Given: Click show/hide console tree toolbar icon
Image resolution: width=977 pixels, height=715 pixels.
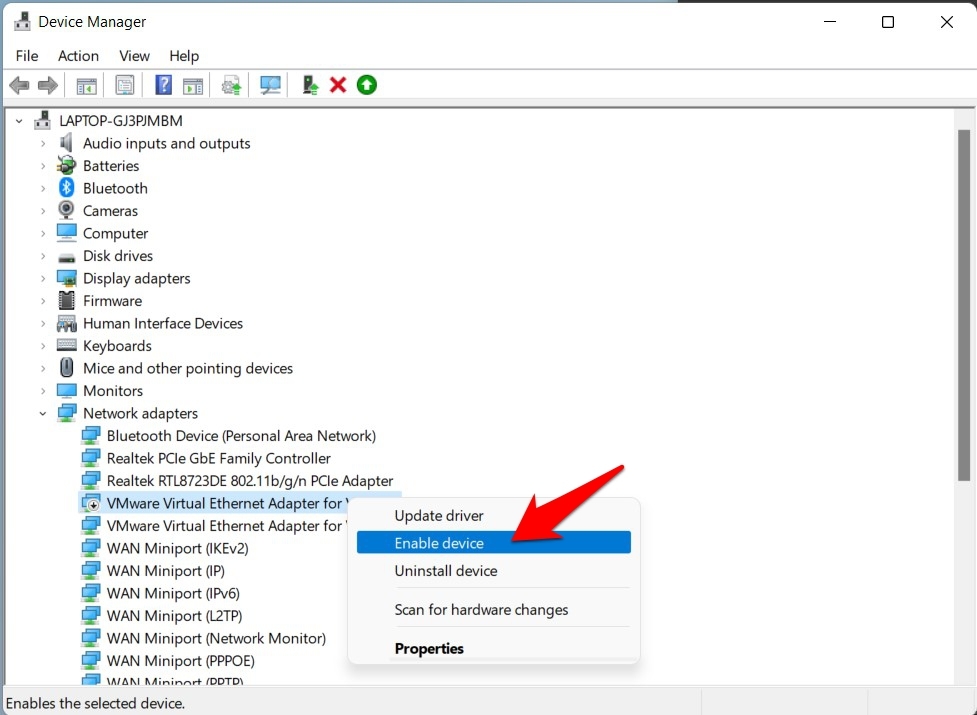Looking at the screenshot, I should [x=87, y=85].
